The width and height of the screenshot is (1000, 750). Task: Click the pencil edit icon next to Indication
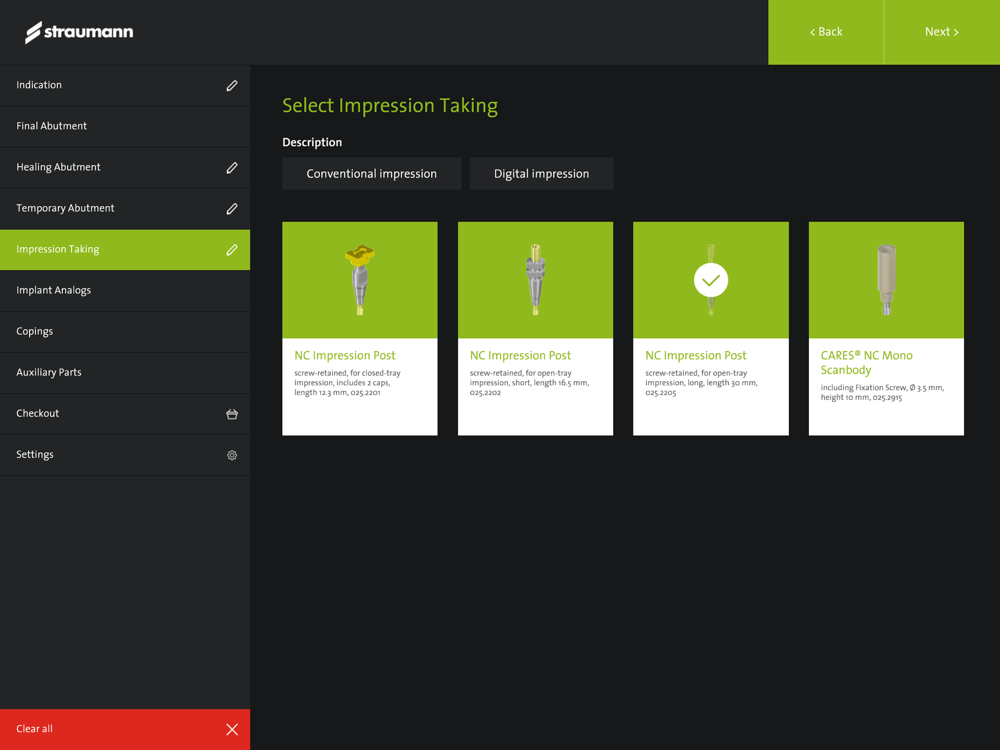pos(232,85)
